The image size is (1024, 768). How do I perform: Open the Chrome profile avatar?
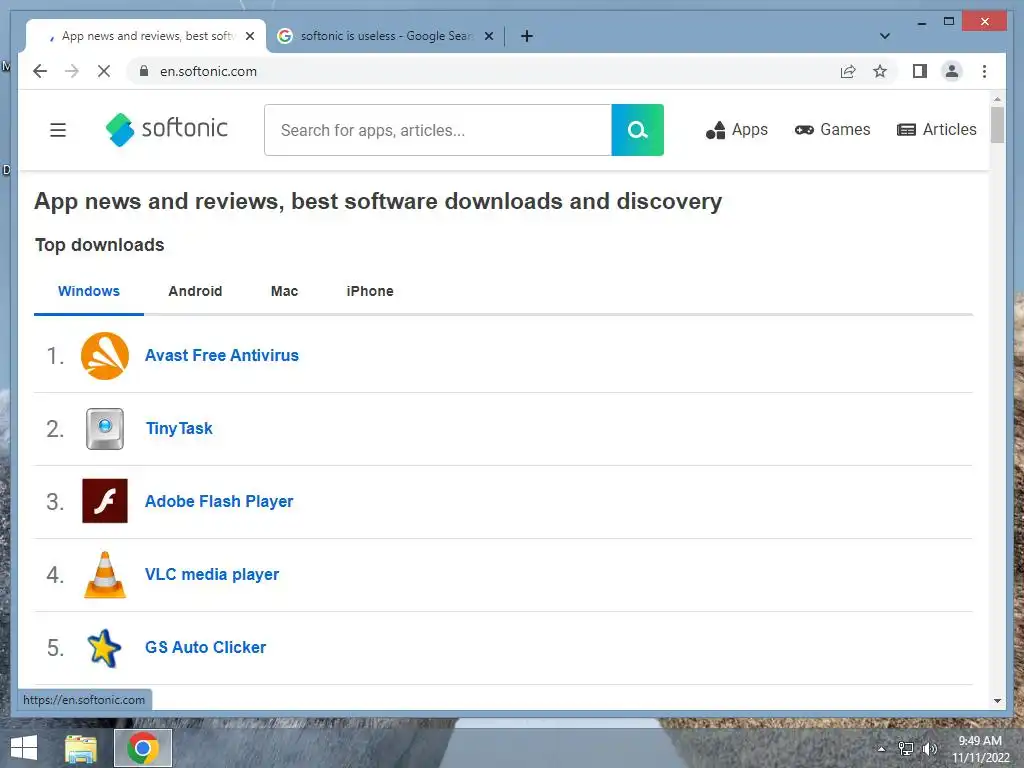coord(952,71)
